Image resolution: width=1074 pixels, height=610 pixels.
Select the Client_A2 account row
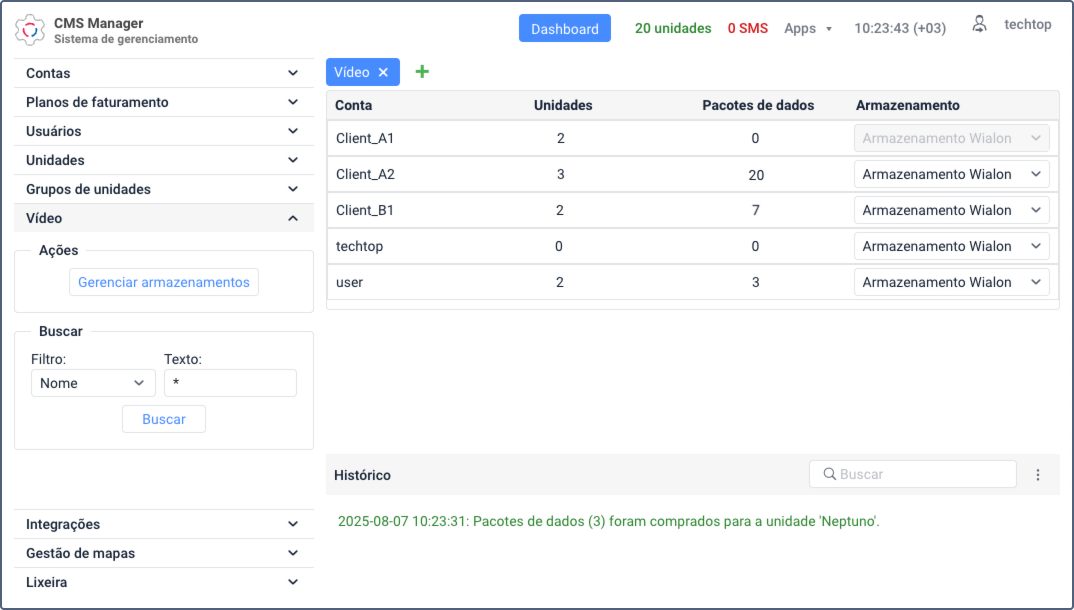pyautogui.click(x=692, y=174)
